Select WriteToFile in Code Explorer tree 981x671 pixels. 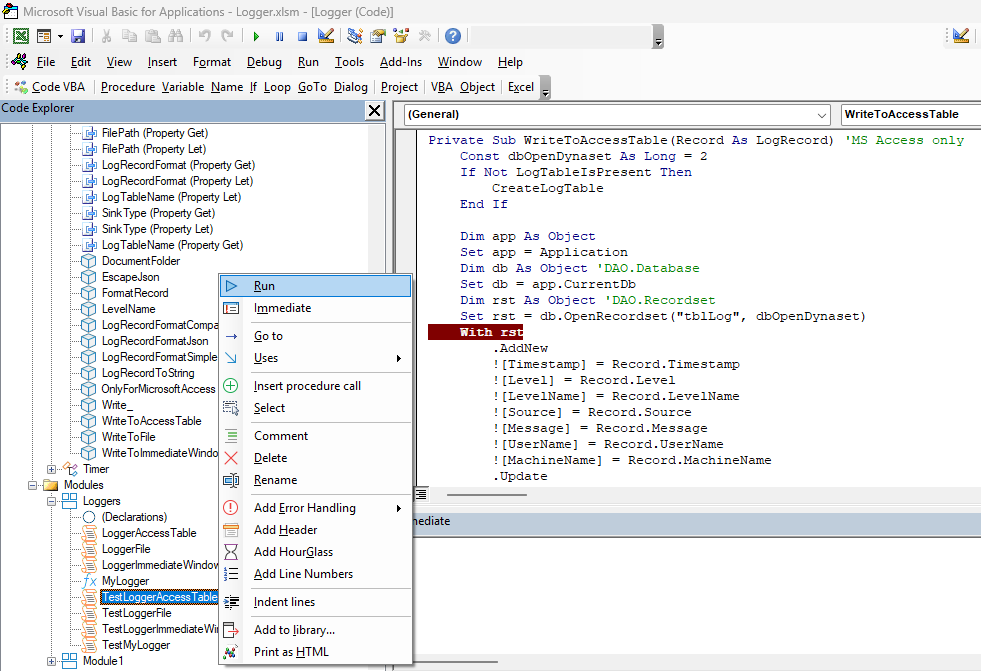coord(128,437)
